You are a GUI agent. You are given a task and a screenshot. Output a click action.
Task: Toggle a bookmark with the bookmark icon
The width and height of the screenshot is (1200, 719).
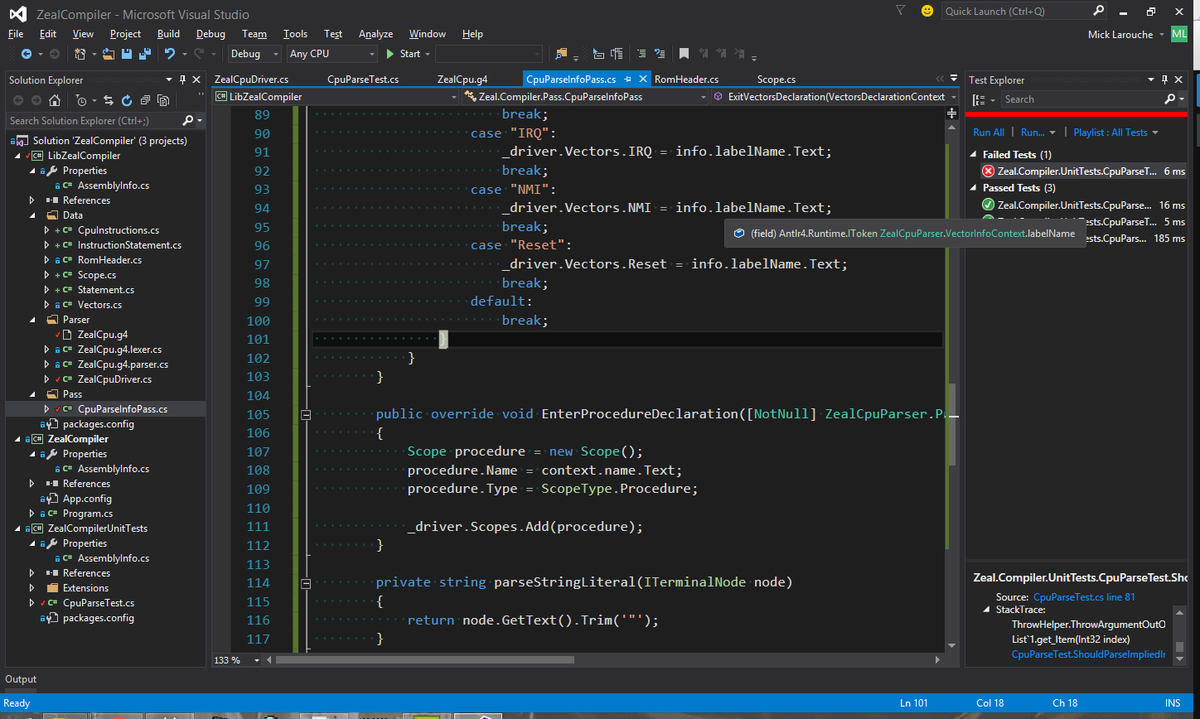pyautogui.click(x=684, y=54)
